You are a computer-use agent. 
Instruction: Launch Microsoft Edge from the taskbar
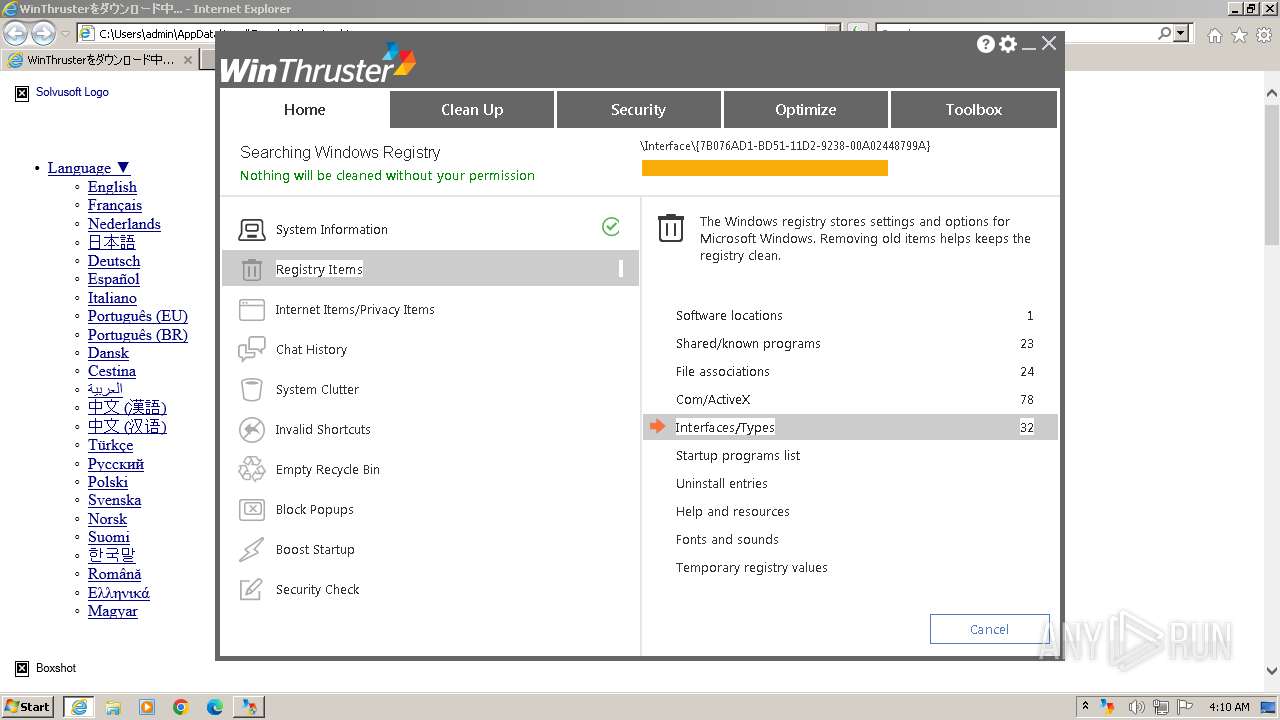pos(215,707)
